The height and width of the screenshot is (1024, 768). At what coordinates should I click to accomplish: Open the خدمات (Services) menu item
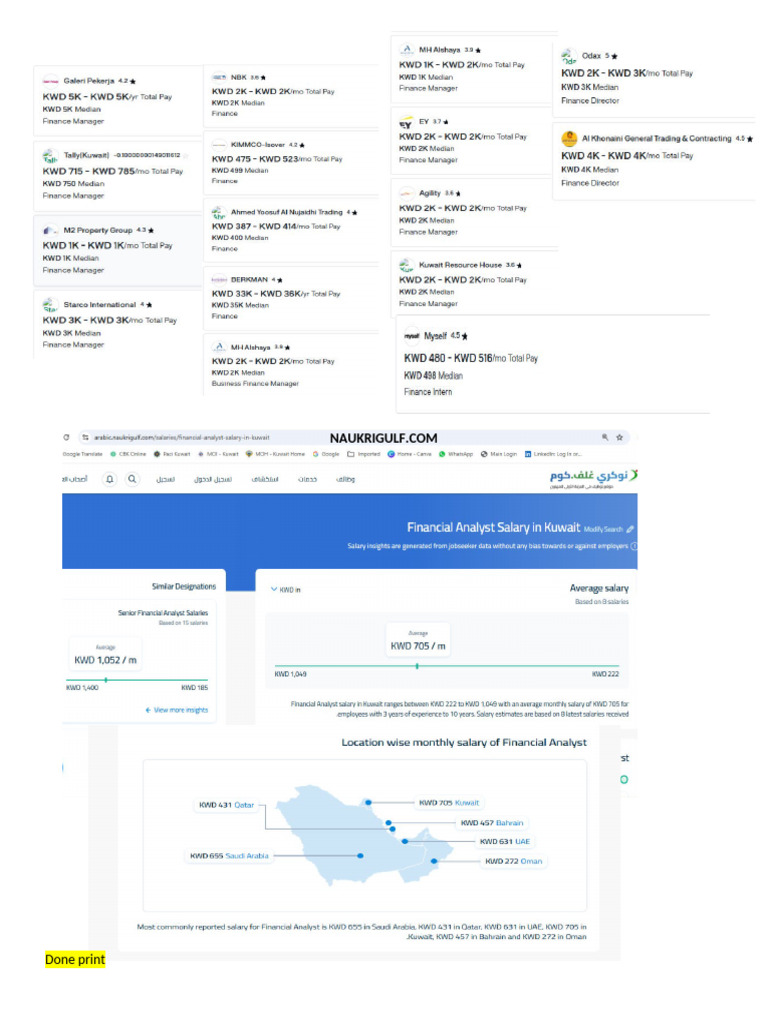point(307,479)
